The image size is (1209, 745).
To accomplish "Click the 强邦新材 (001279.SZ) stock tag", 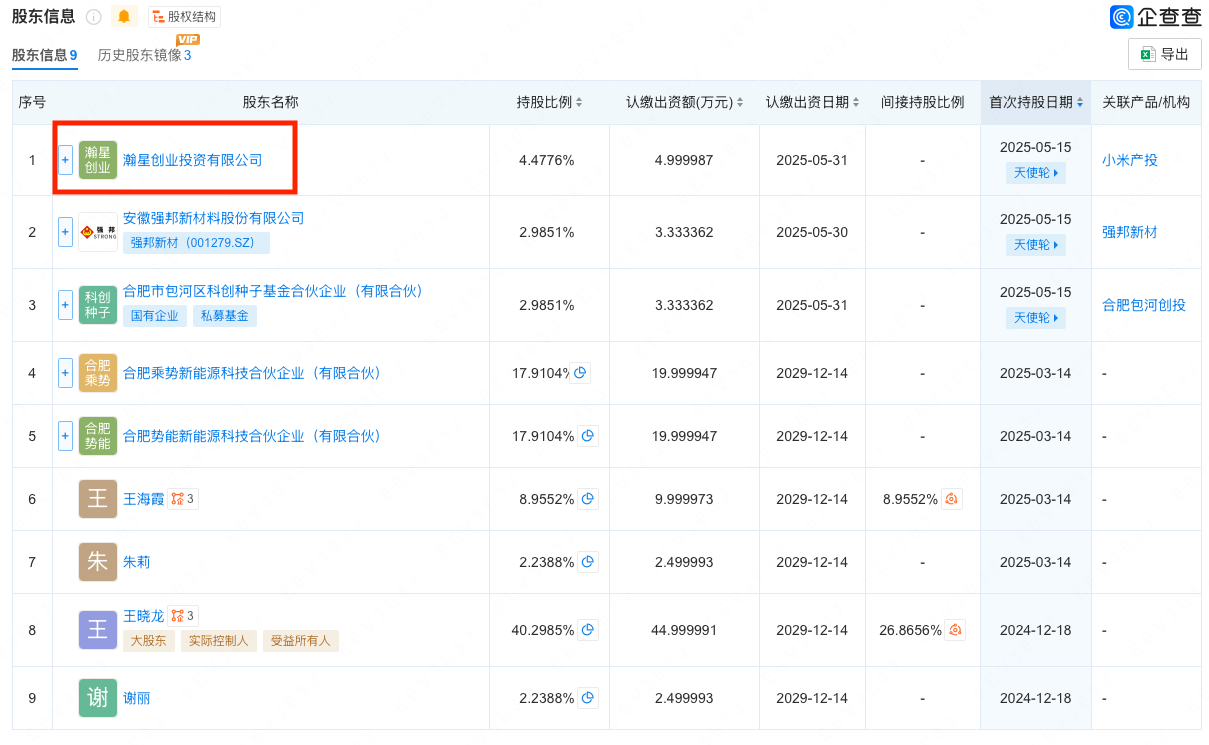I will (x=196, y=242).
